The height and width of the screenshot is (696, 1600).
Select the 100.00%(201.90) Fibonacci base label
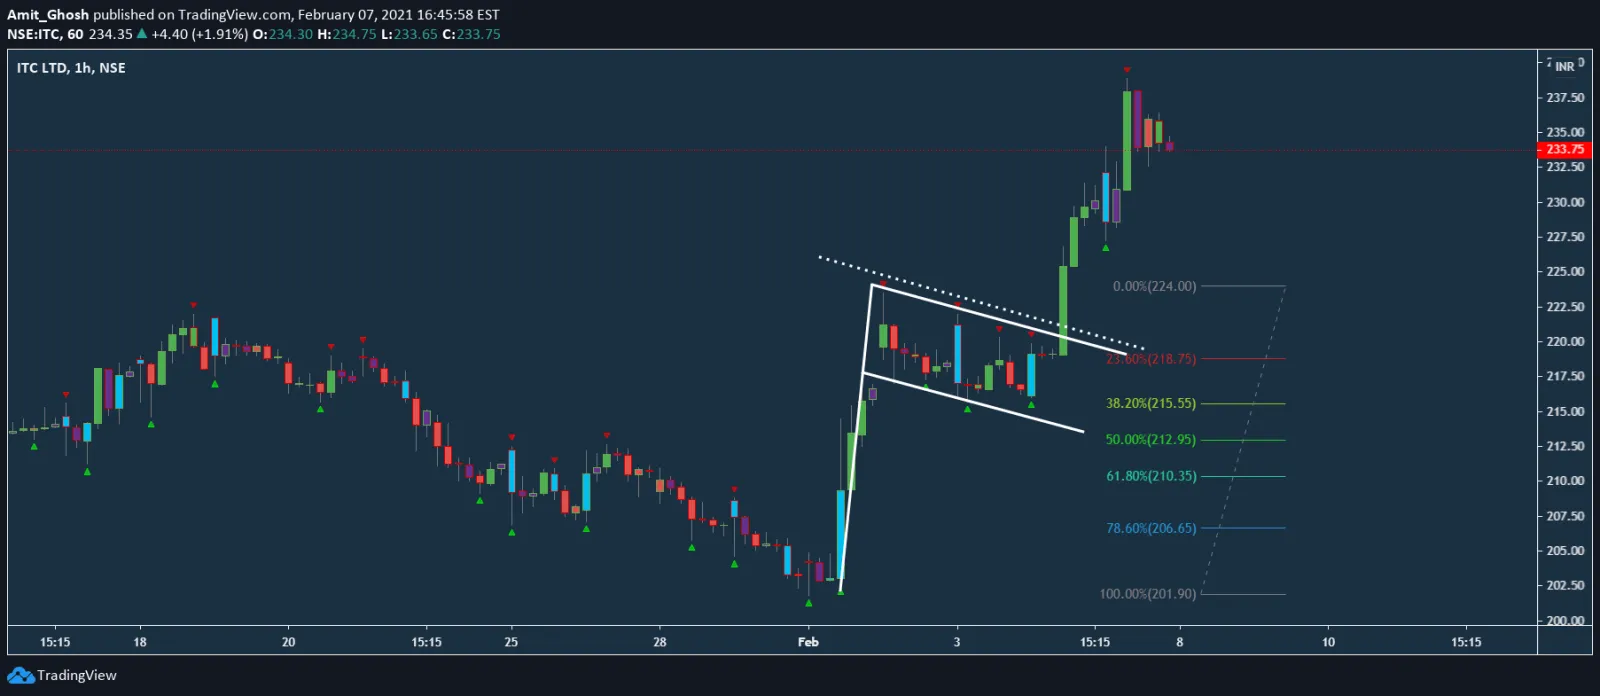tap(1147, 594)
